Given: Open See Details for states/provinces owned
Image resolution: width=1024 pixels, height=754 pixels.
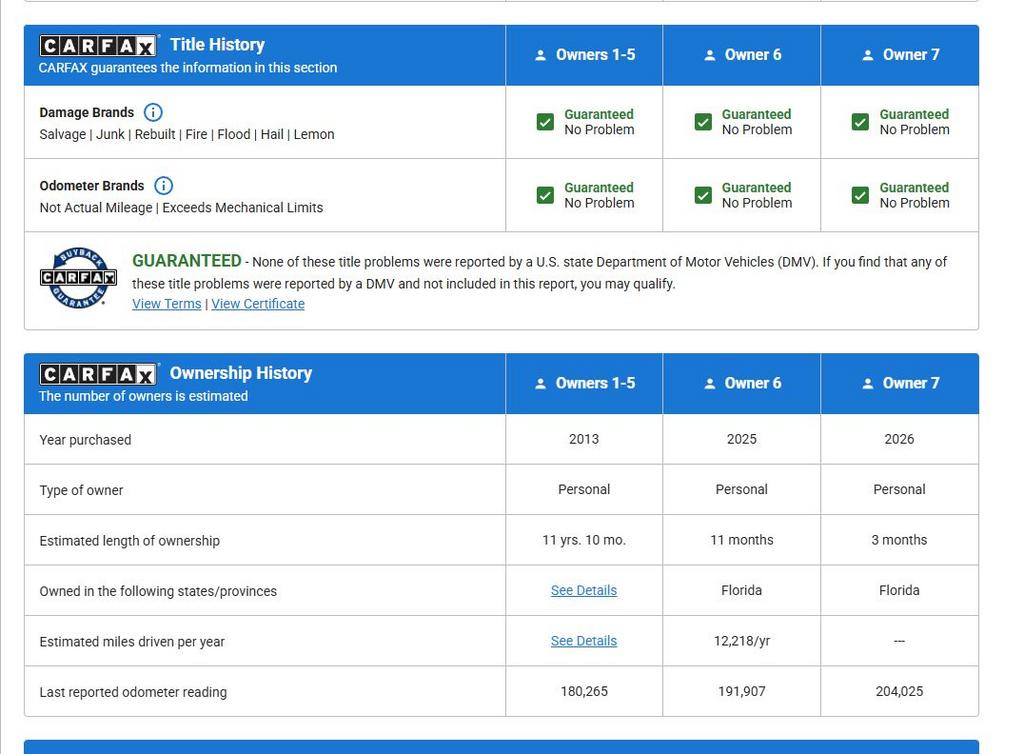Looking at the screenshot, I should [584, 590].
